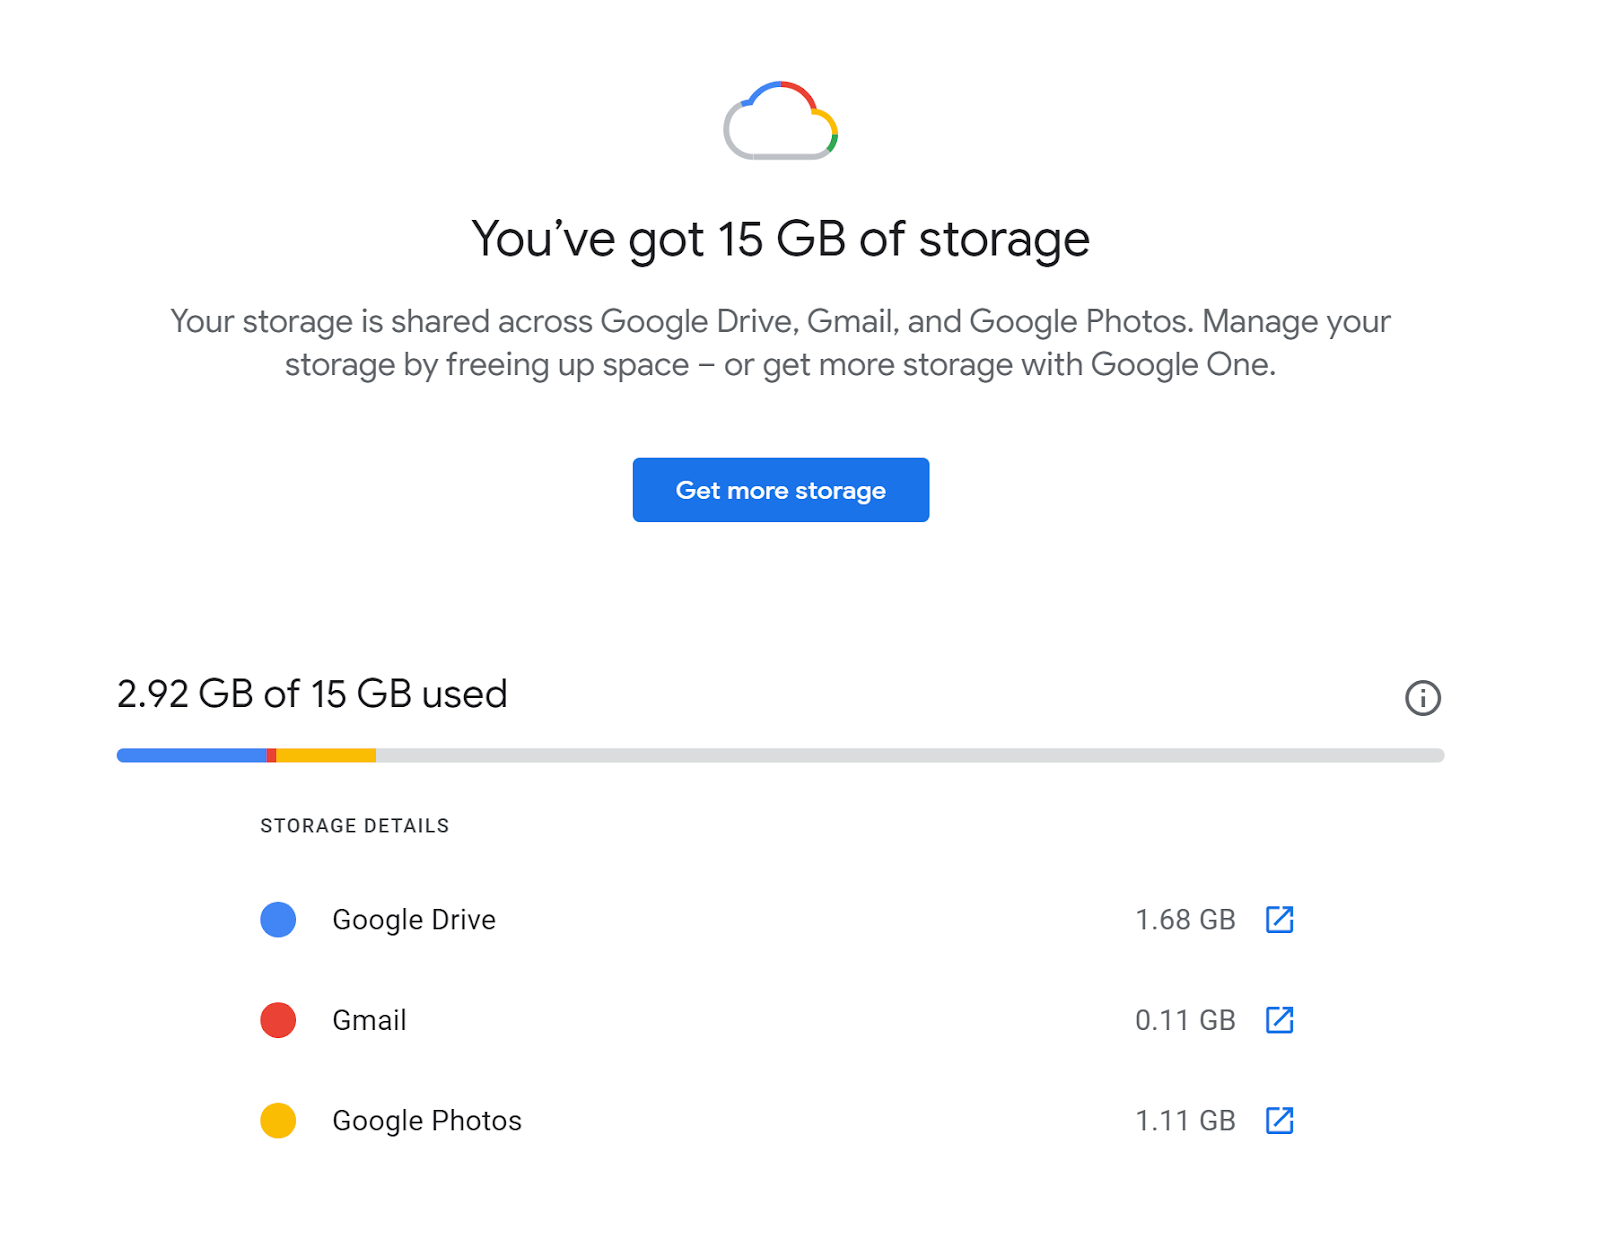
Task: Open the storage info icon
Action: (1422, 698)
